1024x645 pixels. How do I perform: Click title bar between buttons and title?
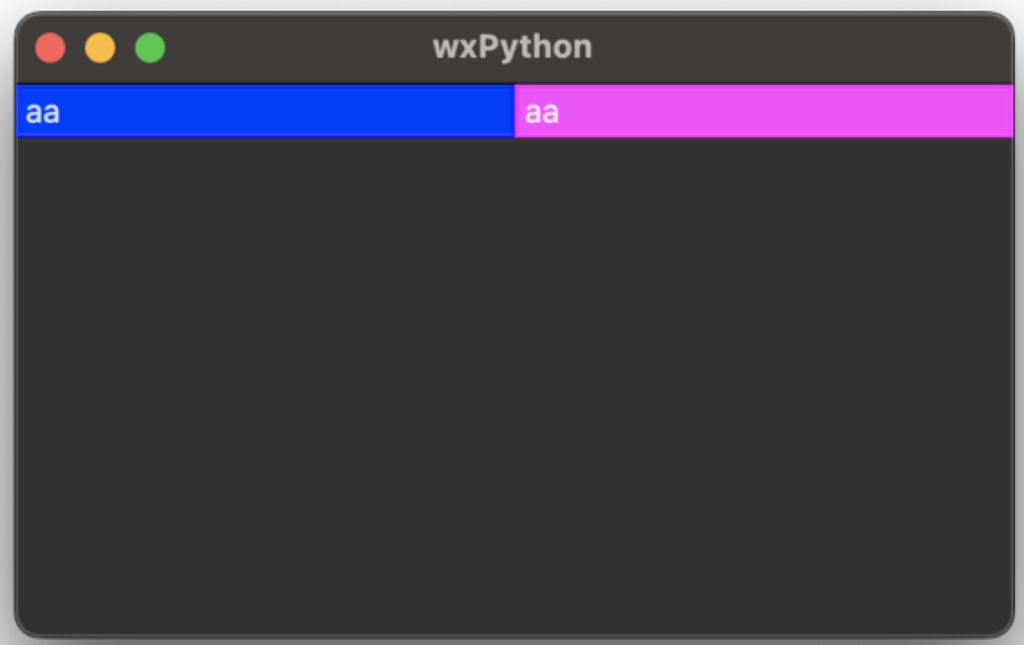click(x=299, y=48)
